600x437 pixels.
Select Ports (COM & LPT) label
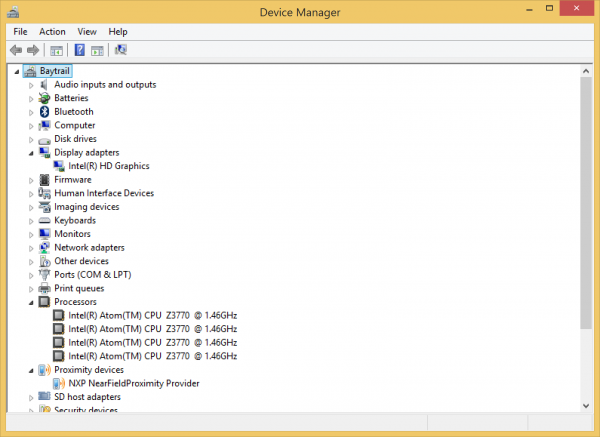point(93,275)
